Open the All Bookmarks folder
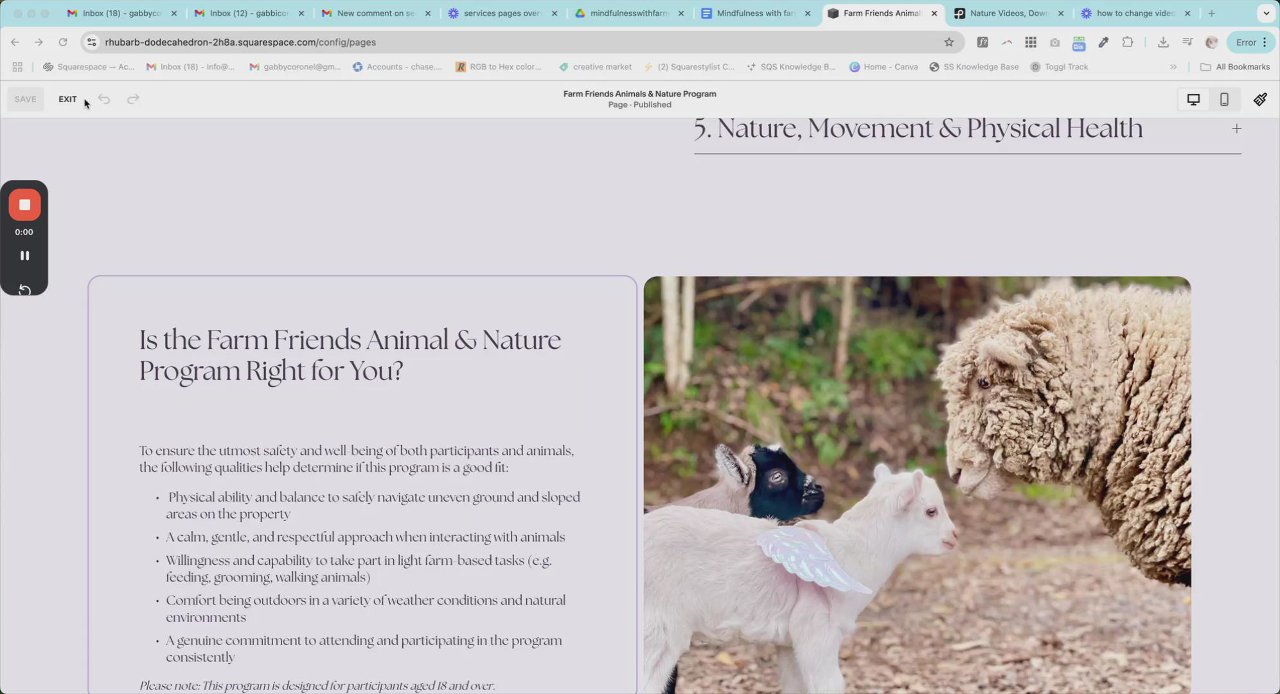Viewport: 1280px width, 694px height. click(1235, 67)
